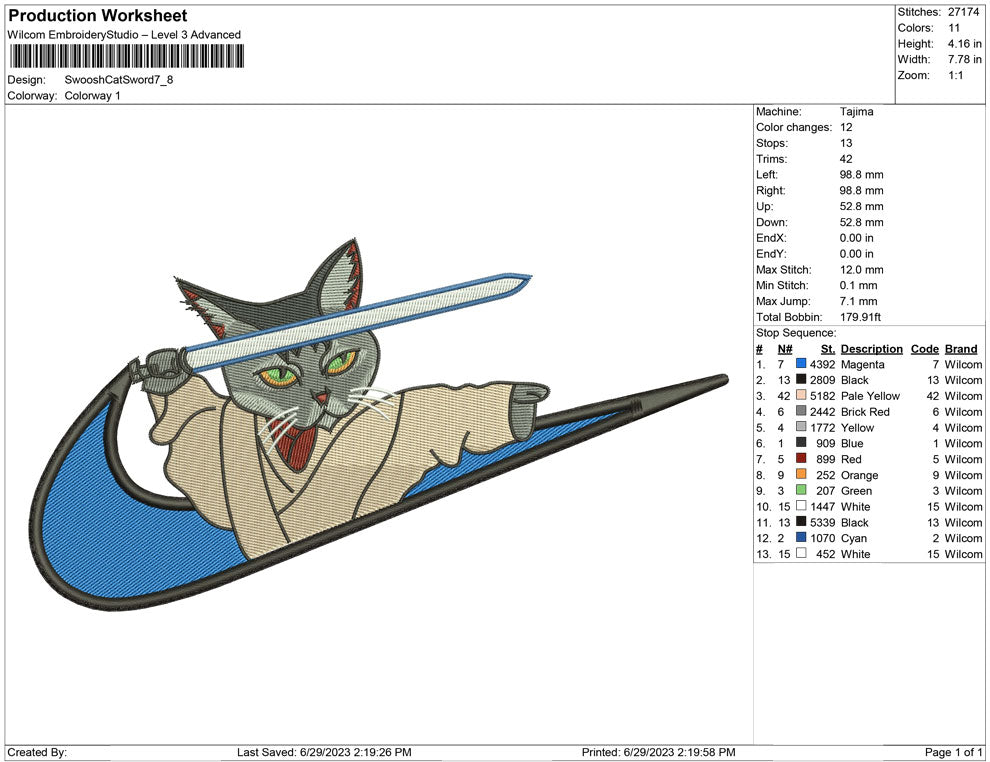Pick the Green 207 color swatch

801,490
